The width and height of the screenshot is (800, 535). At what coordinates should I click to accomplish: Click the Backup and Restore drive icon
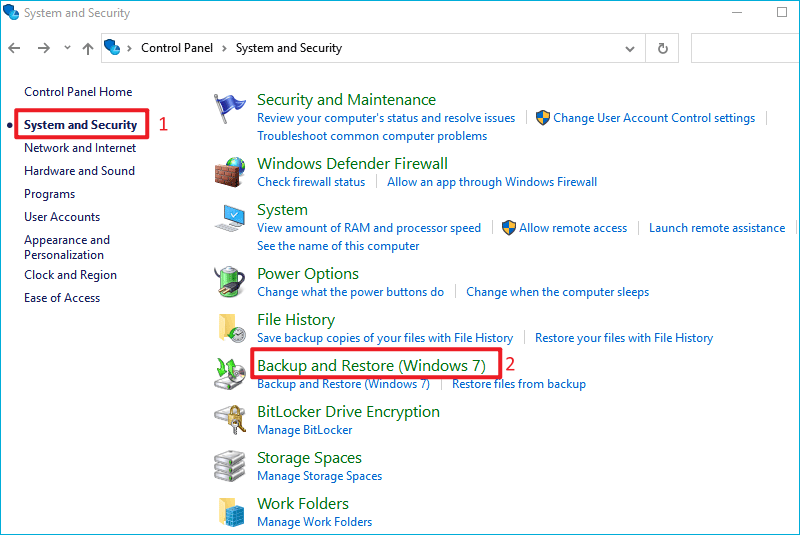point(230,374)
